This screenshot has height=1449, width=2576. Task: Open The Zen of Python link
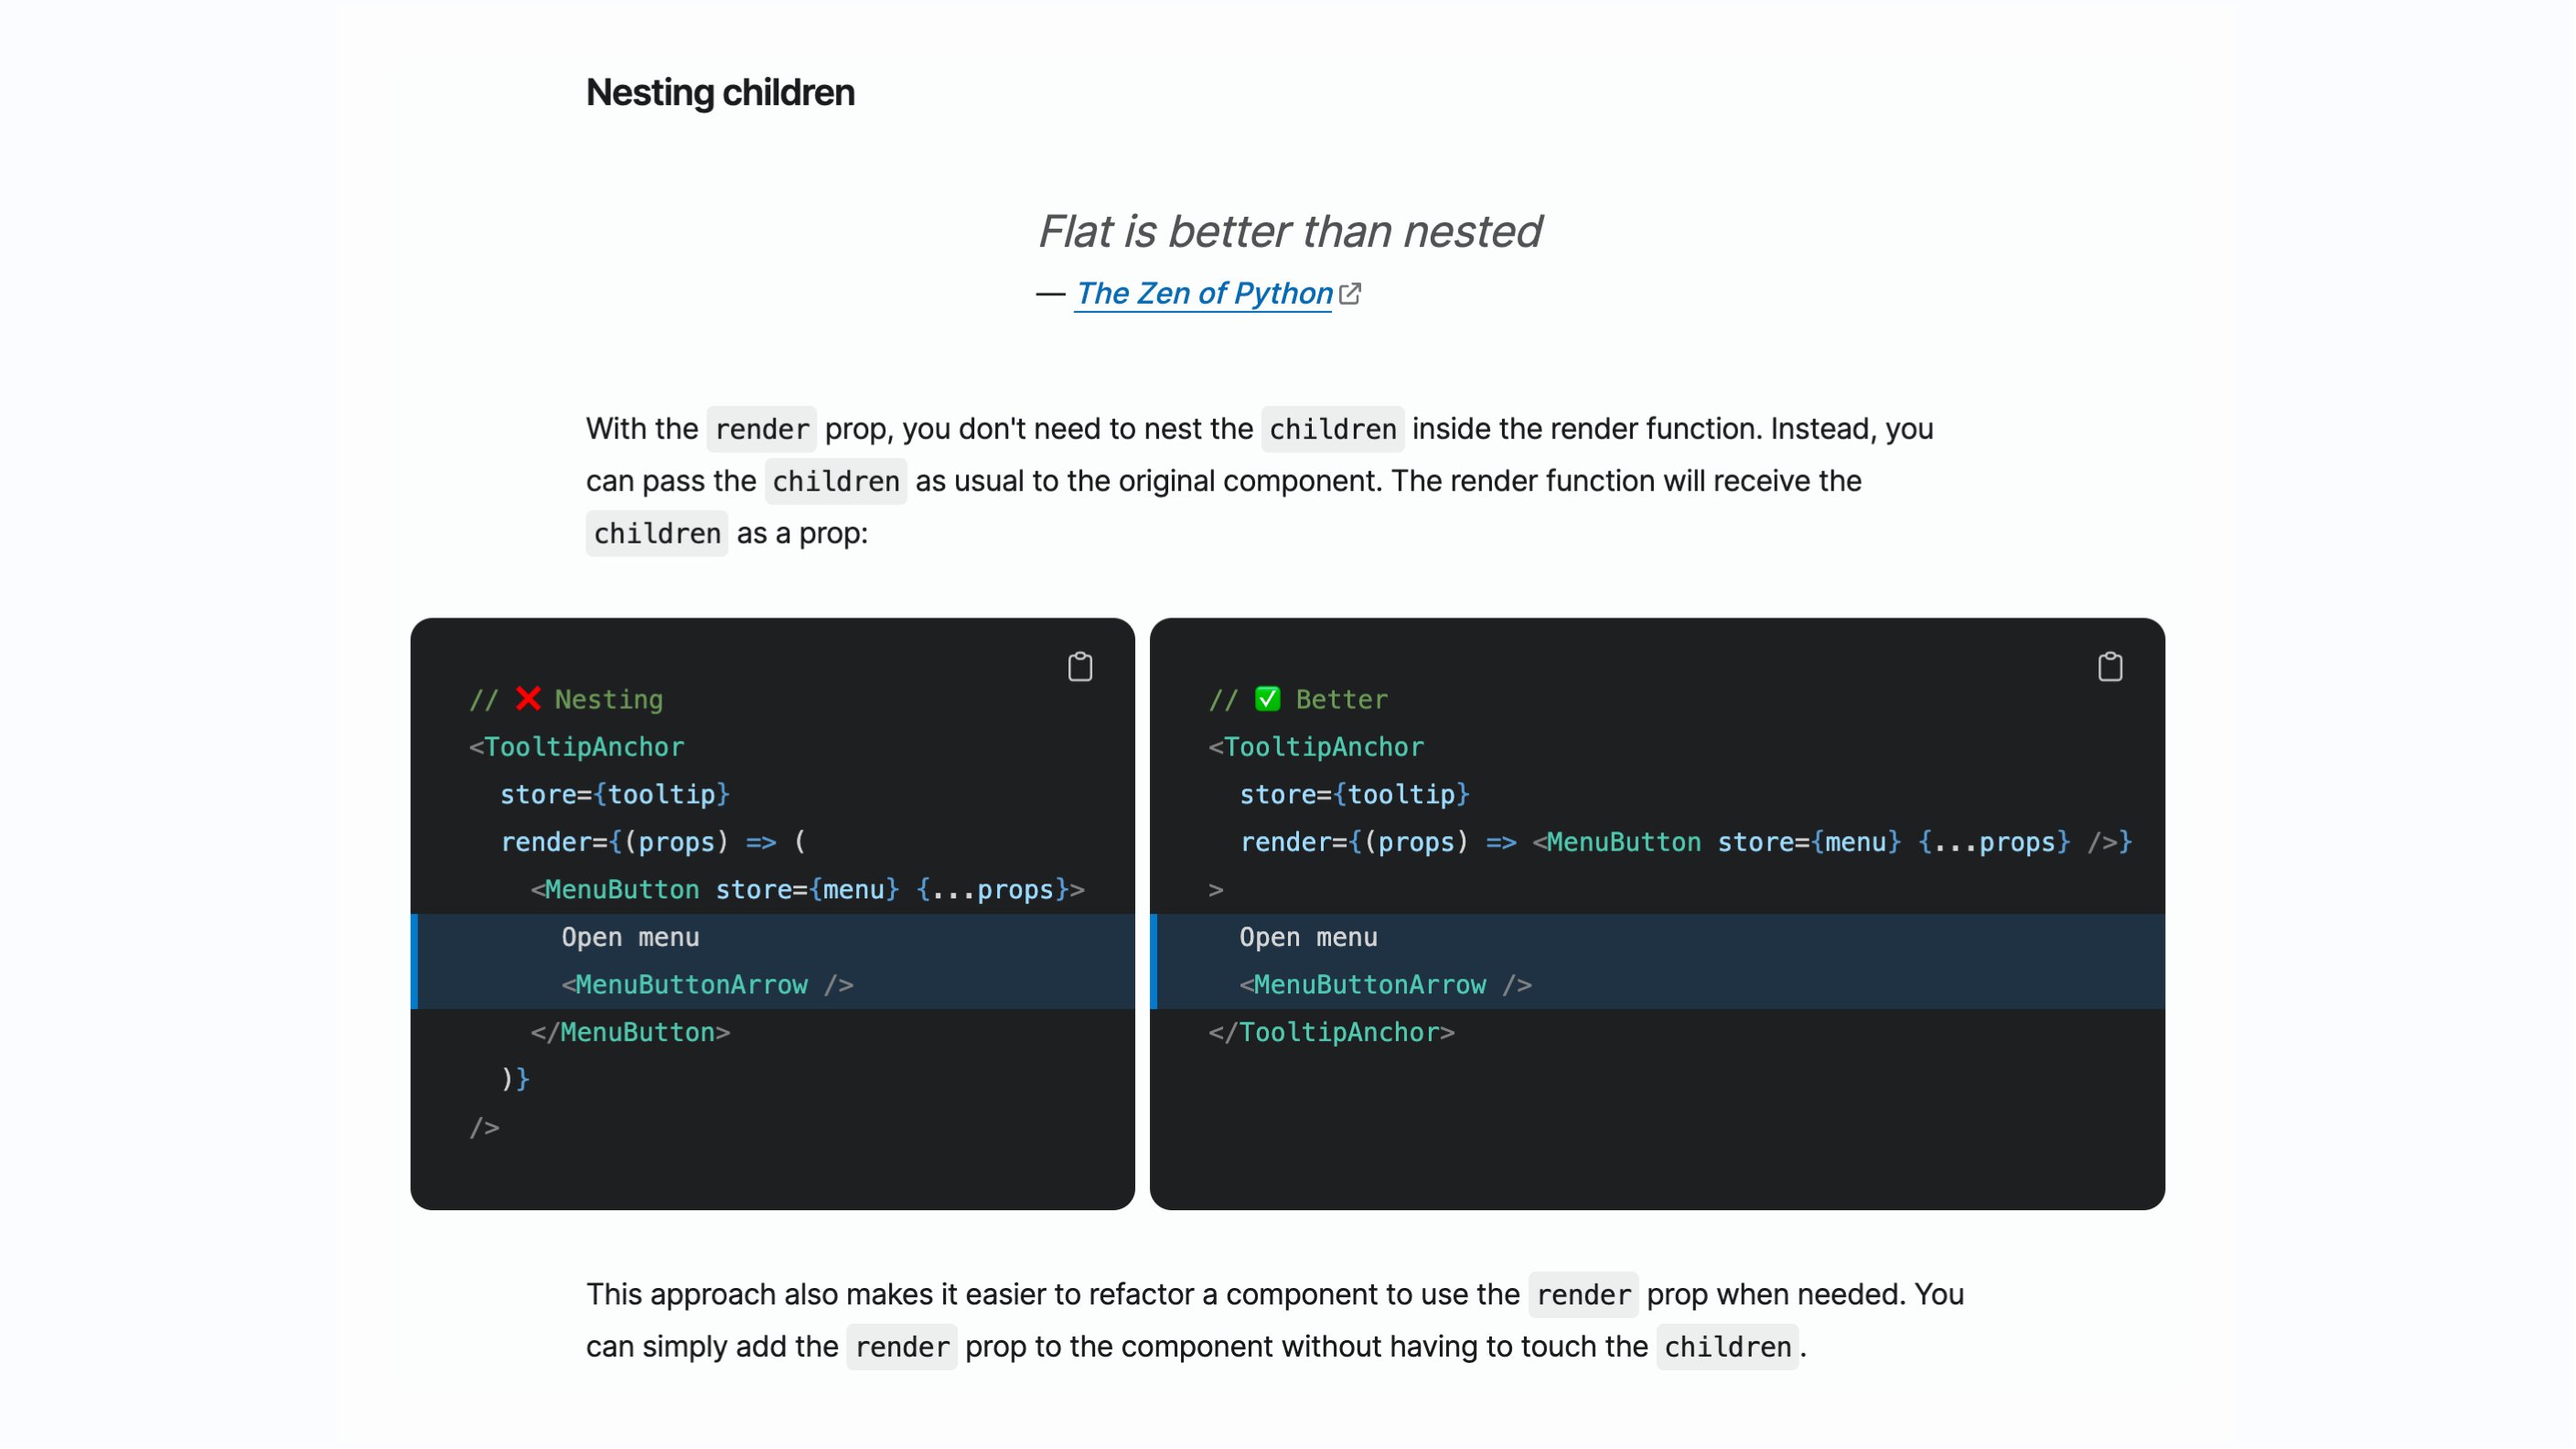1204,294
